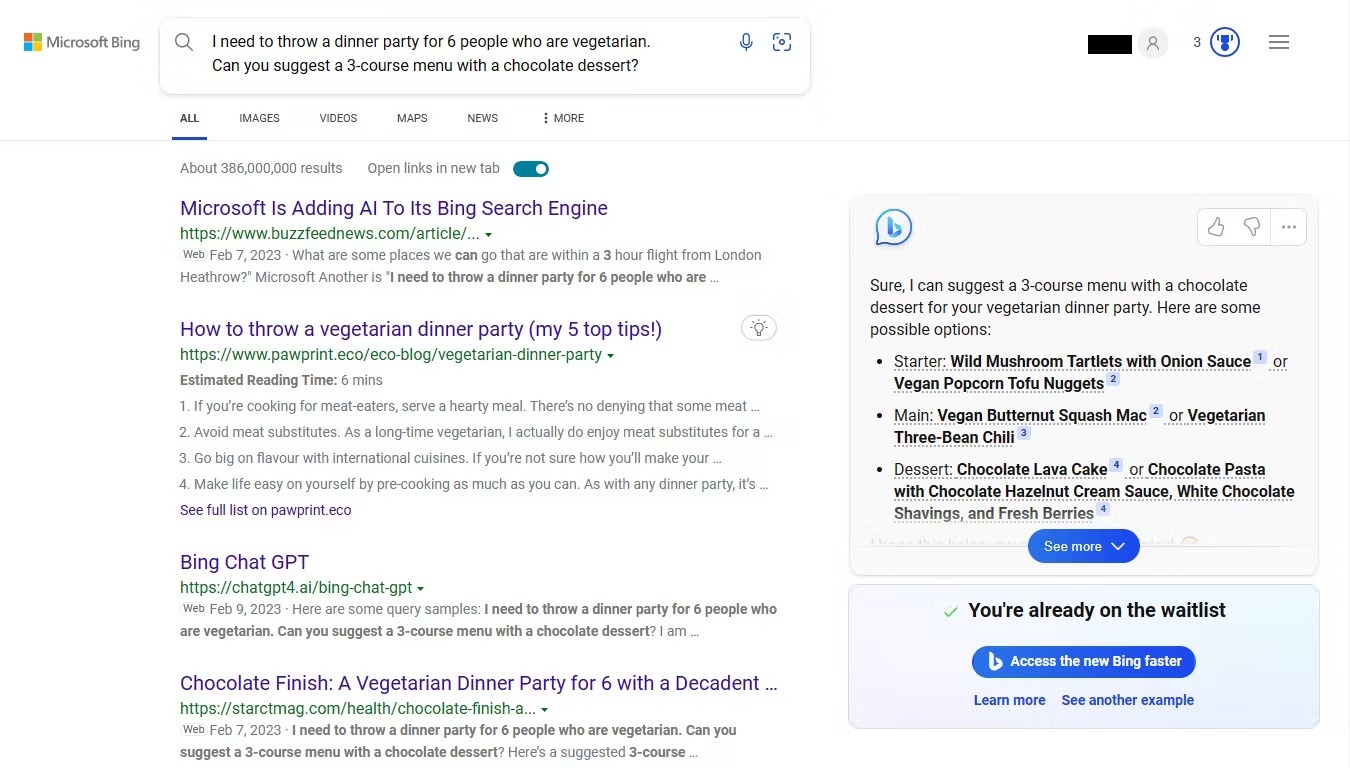Image resolution: width=1350 pixels, height=768 pixels.
Task: Expand chat answer with See more
Action: (x=1084, y=546)
